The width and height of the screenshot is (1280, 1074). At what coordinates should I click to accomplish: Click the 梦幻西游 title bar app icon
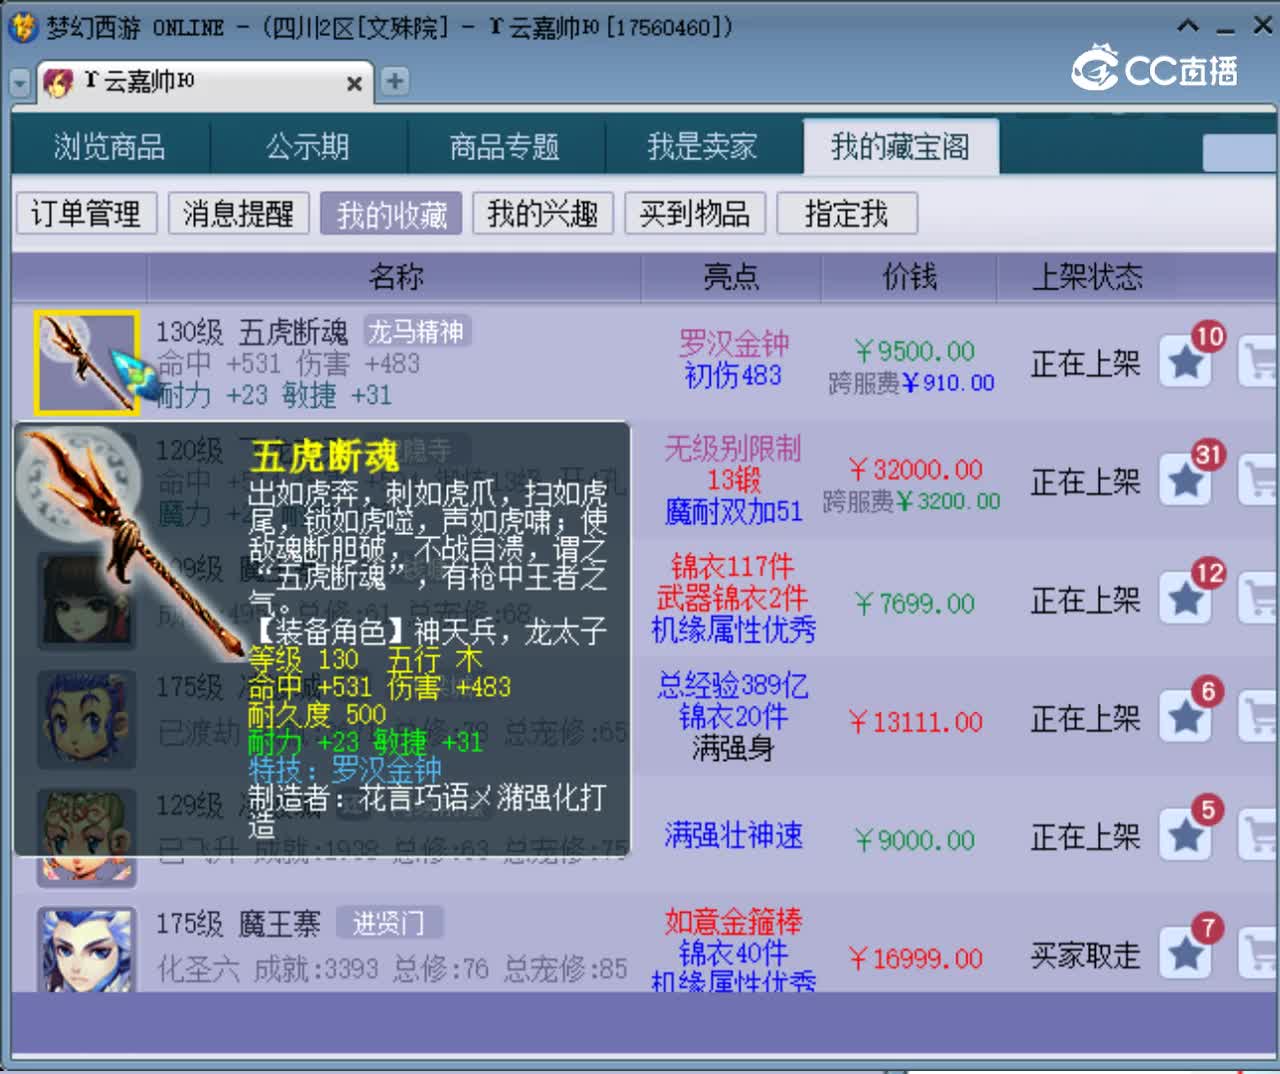[22, 27]
